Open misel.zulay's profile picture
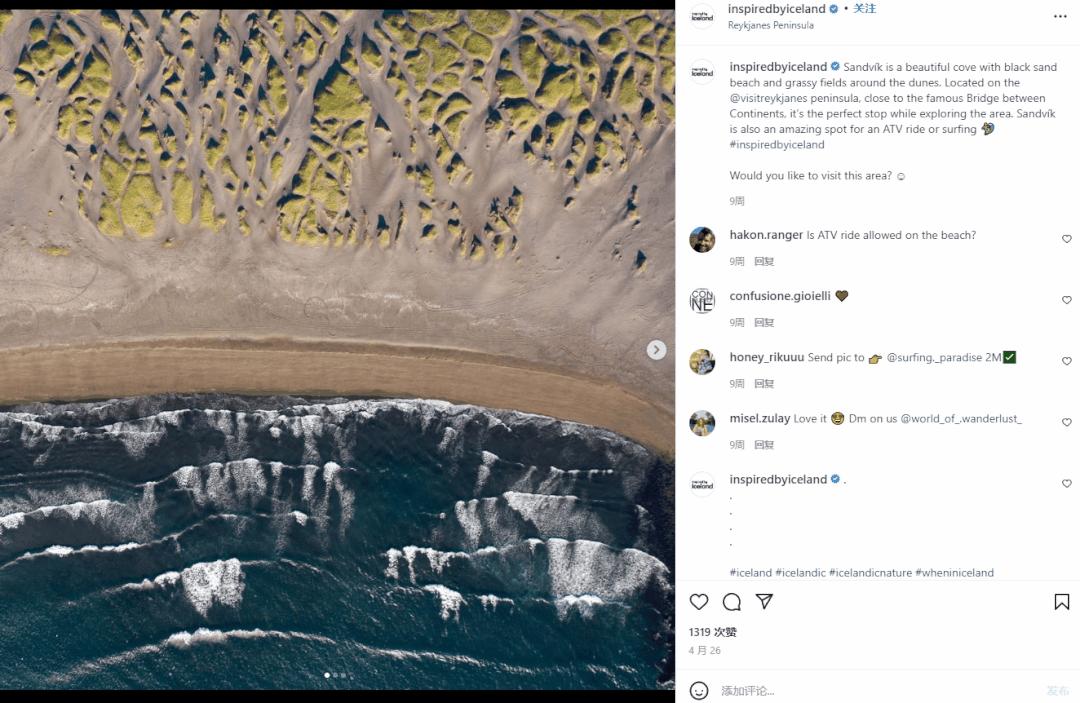 702,423
